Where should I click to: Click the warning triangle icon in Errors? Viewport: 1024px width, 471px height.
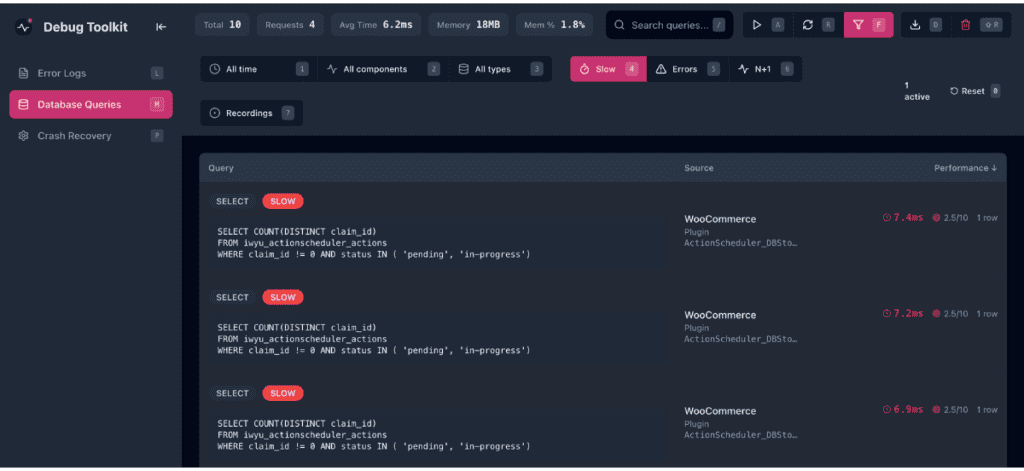click(x=661, y=69)
